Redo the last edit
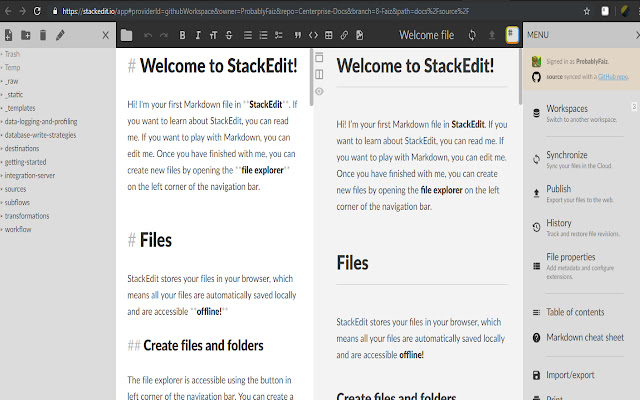Screen dimensions: 640x400 point(164,35)
